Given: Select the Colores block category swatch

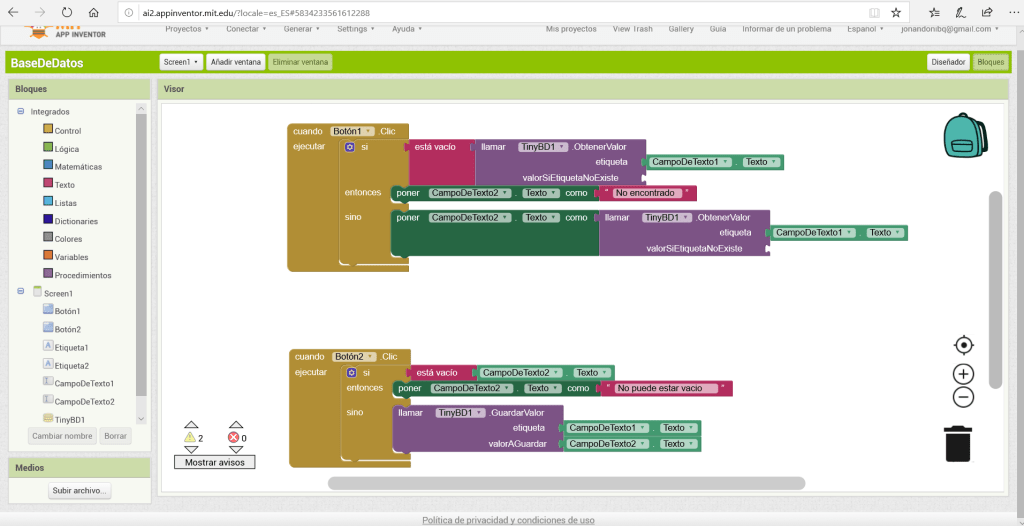Looking at the screenshot, I should pos(48,238).
